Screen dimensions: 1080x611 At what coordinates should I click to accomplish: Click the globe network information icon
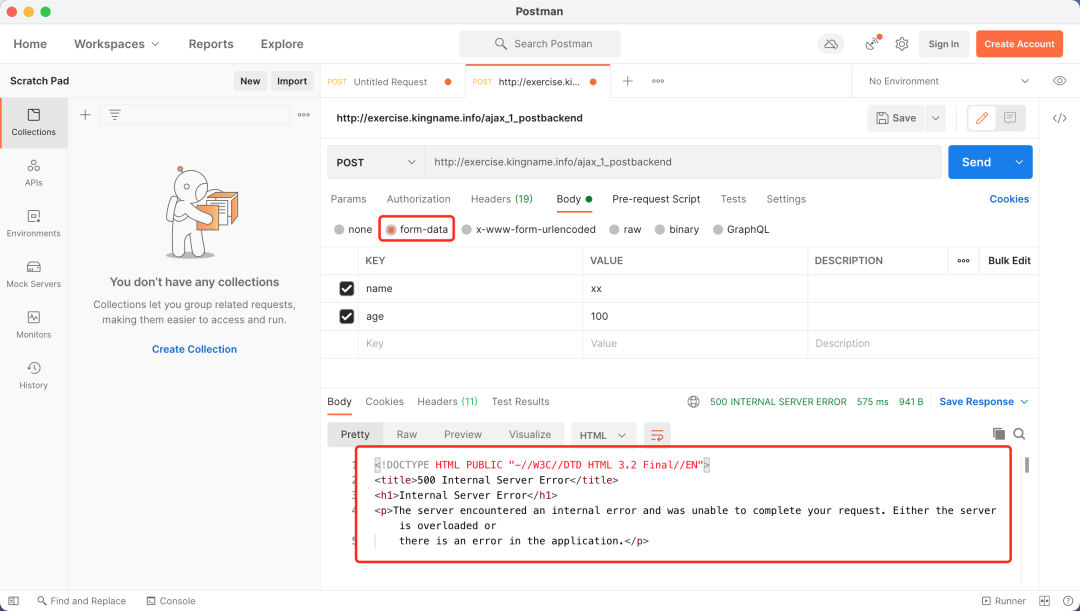(x=694, y=402)
